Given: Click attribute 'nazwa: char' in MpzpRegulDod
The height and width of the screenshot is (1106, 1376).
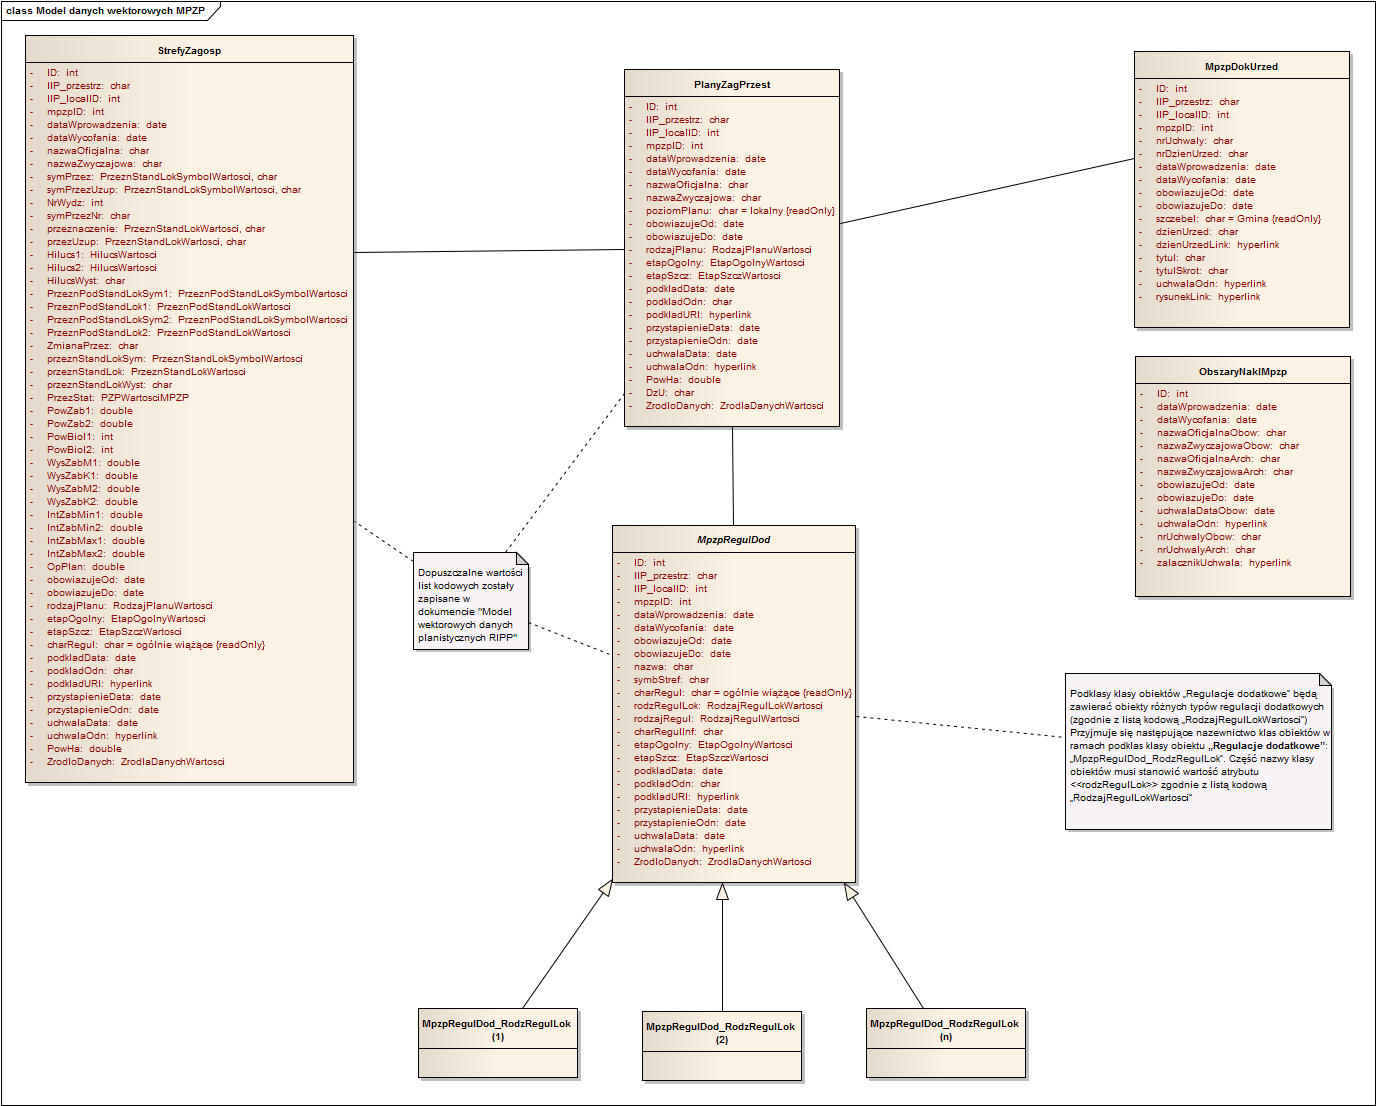Looking at the screenshot, I should tap(663, 667).
